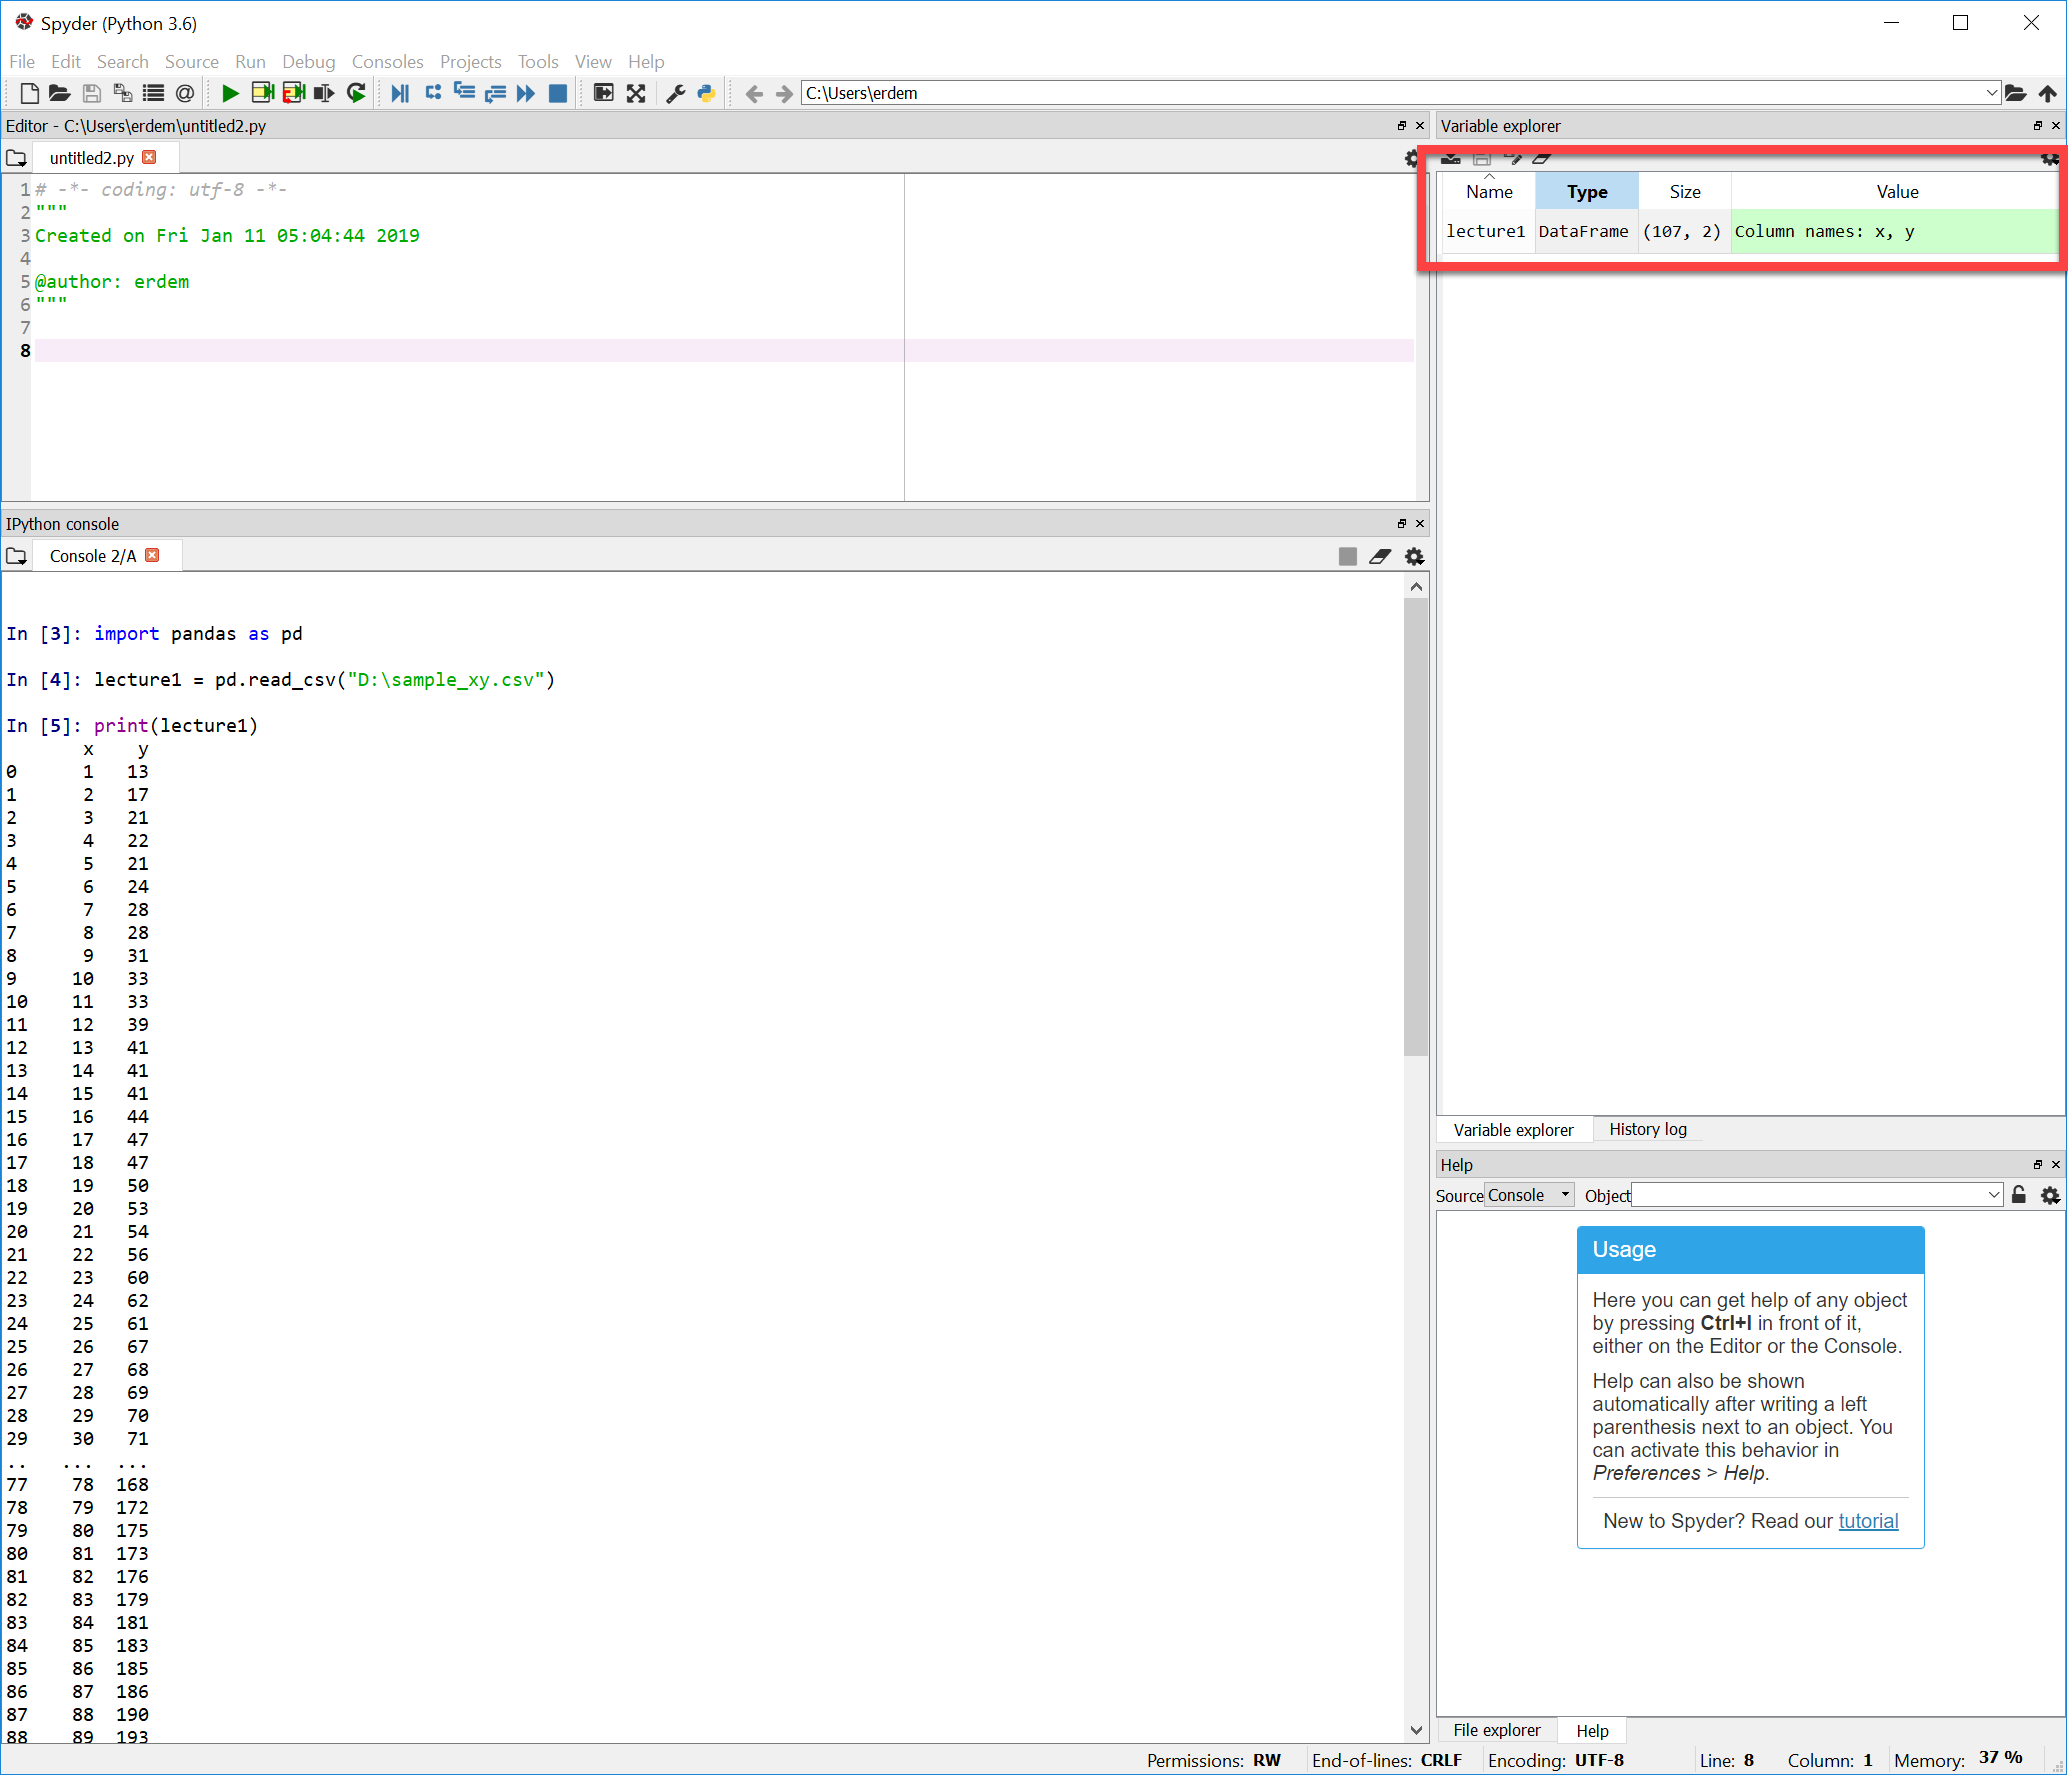Open the Consoles menu
This screenshot has width=2068, height=1775.
click(387, 62)
